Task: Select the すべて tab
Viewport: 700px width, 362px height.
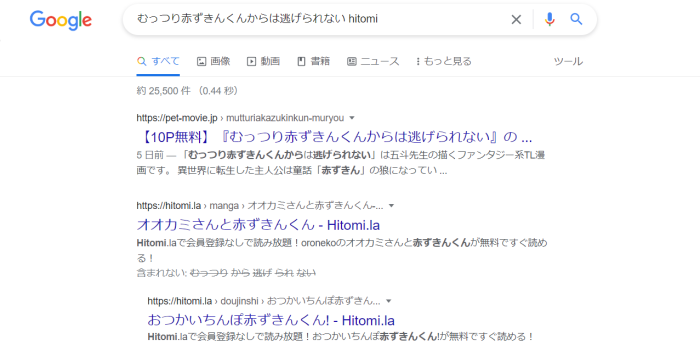Action: click(158, 61)
